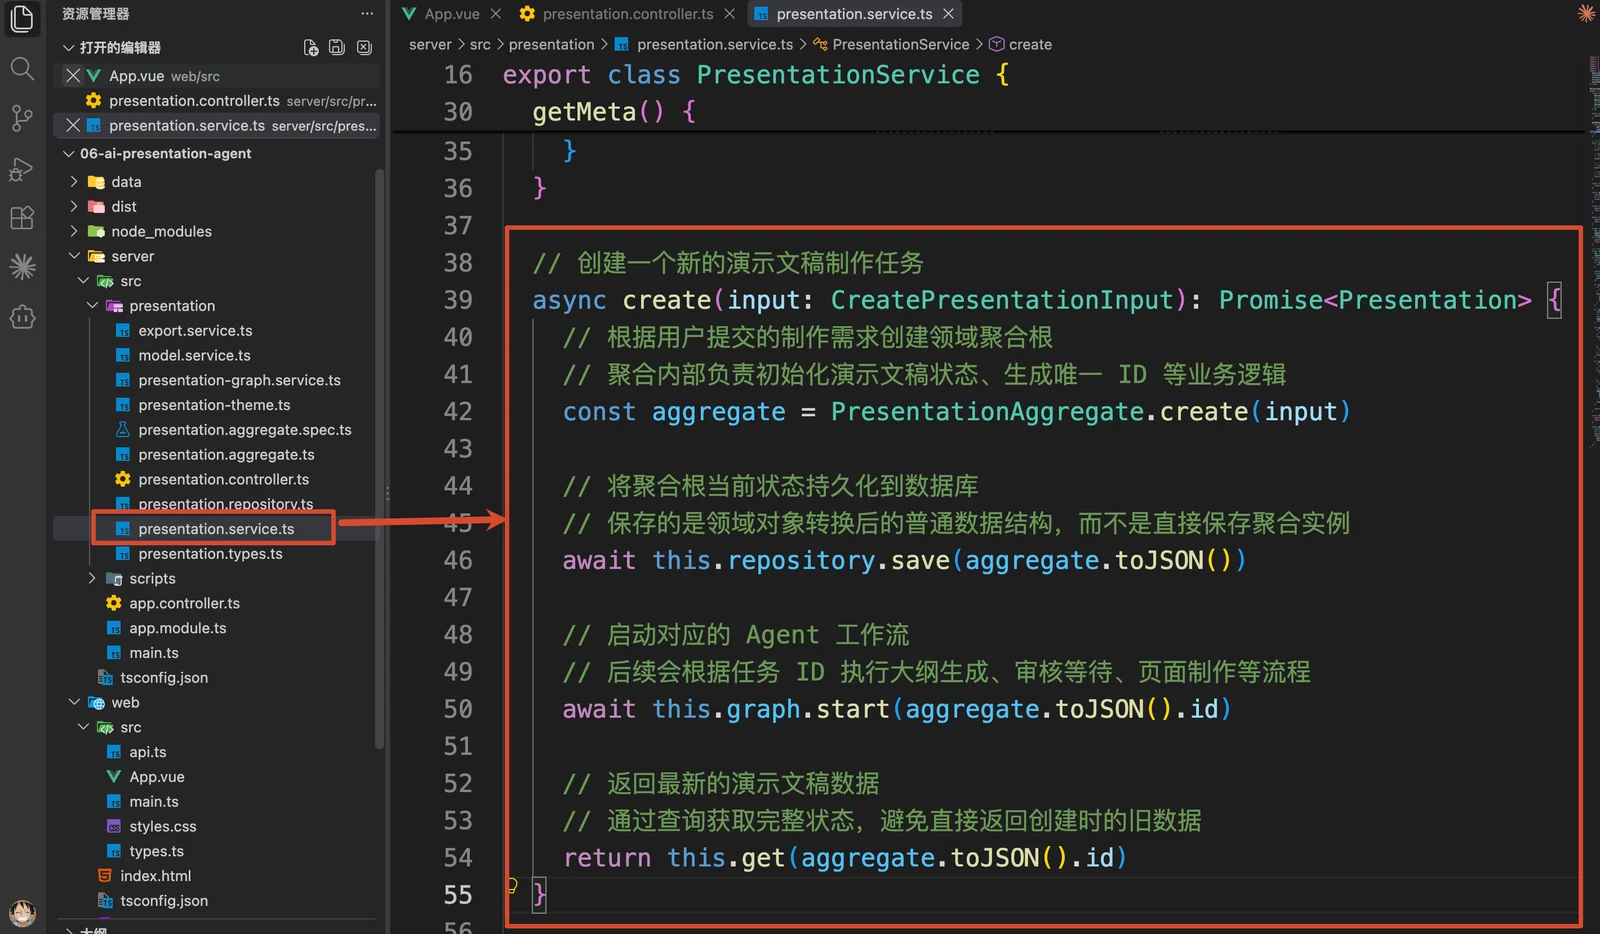The image size is (1600, 934).
Task: Open index.html in web folder
Action: click(155, 876)
